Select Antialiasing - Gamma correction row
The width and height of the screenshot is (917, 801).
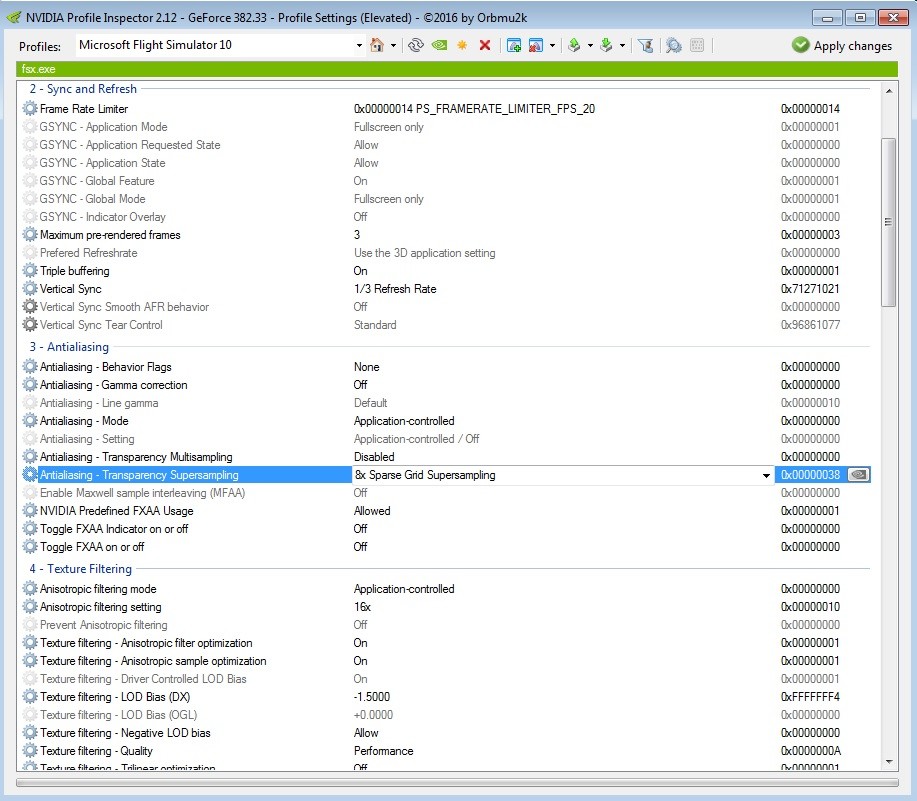tap(446, 385)
